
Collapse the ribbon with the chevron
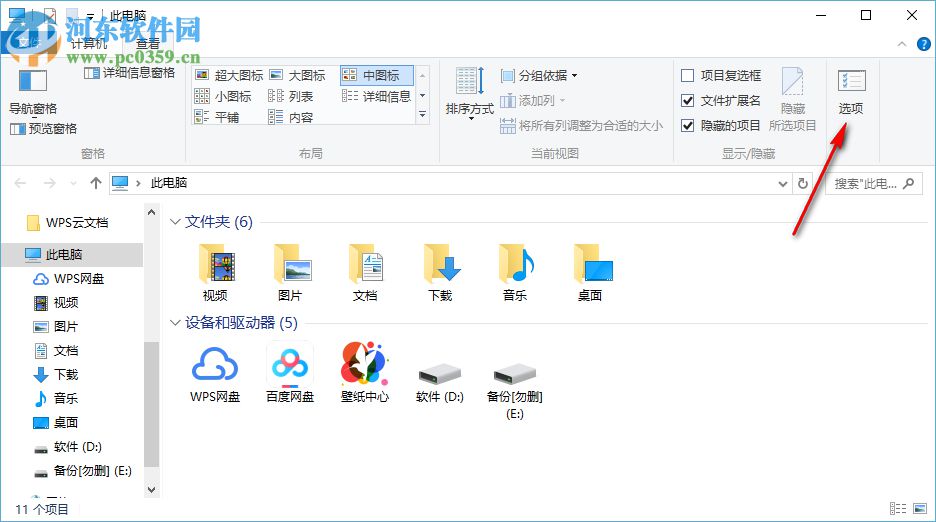point(902,44)
